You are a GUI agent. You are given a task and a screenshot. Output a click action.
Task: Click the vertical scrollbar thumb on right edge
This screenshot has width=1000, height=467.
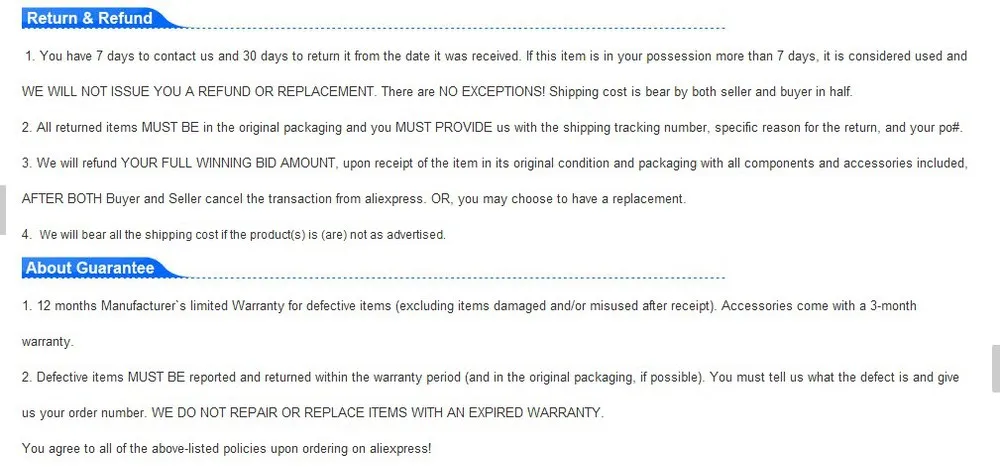[996, 368]
